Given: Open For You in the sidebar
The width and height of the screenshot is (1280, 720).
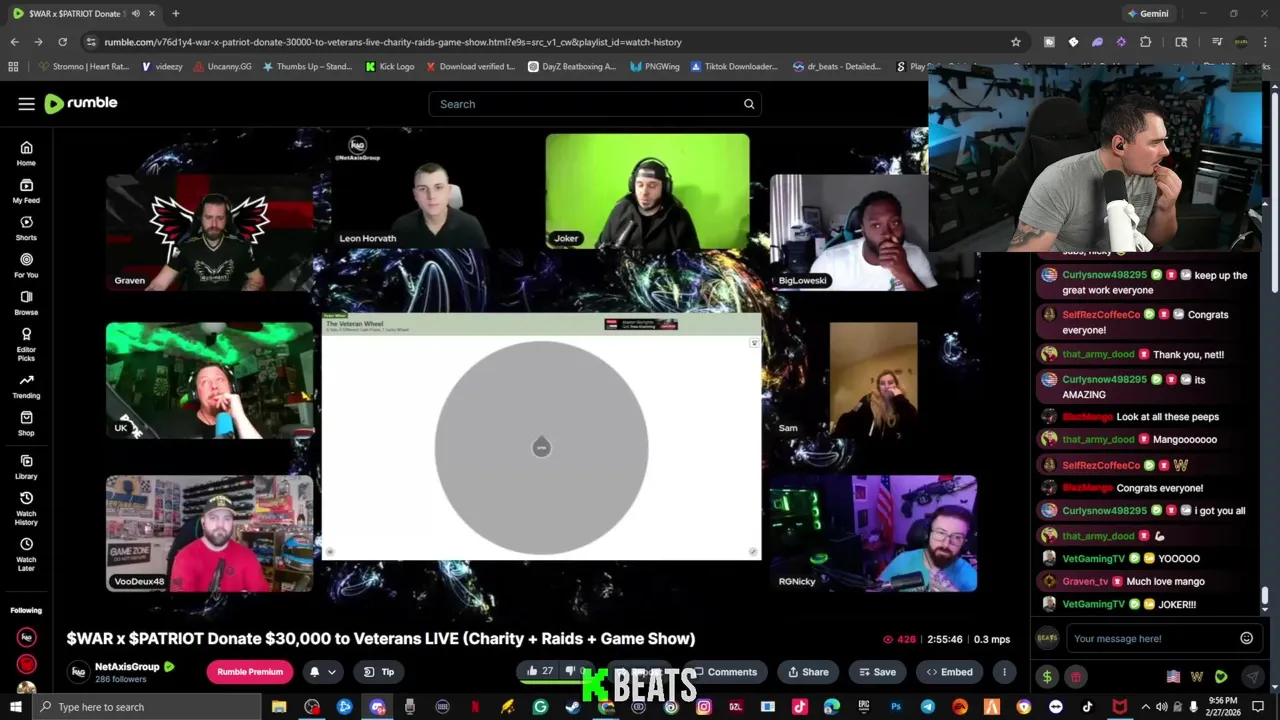Looking at the screenshot, I should pyautogui.click(x=26, y=265).
